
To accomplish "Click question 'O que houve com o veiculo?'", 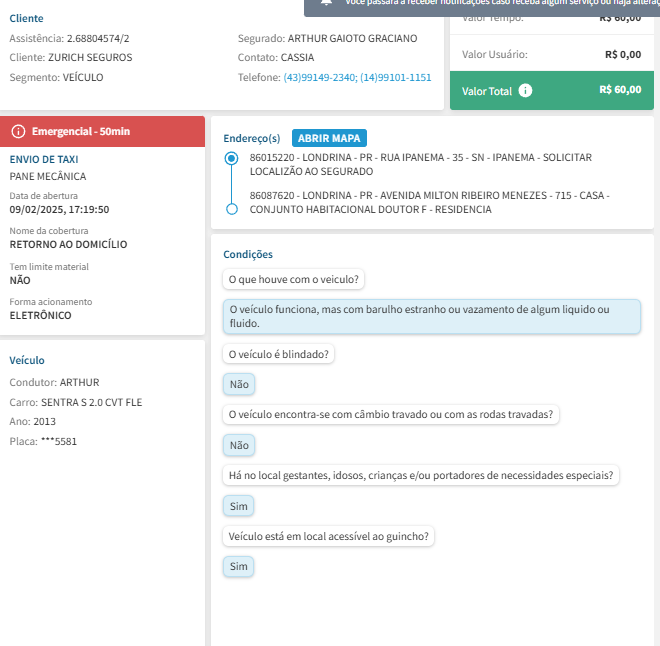I will pos(293,279).
